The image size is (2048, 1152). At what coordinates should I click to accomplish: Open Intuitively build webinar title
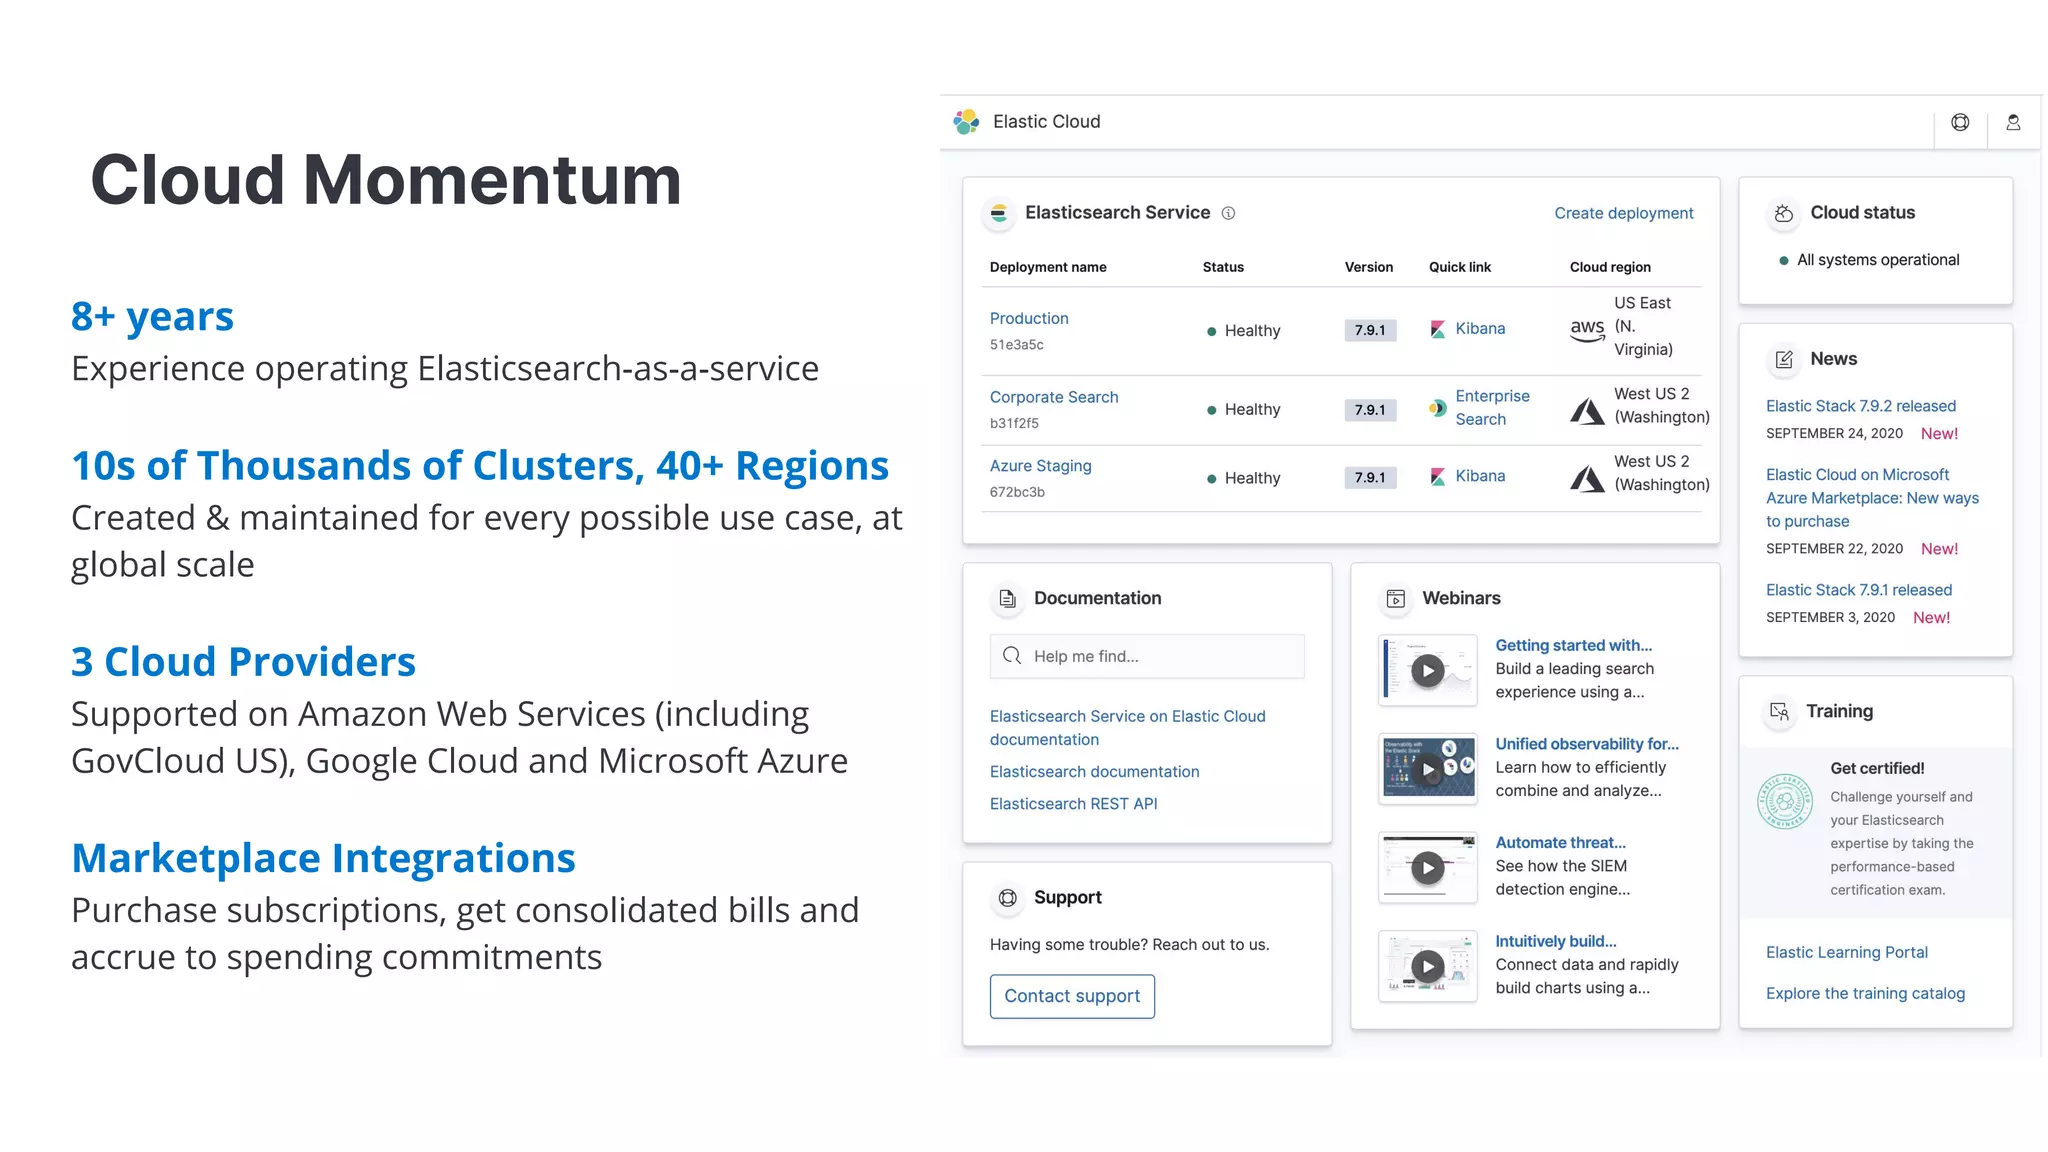(1555, 941)
